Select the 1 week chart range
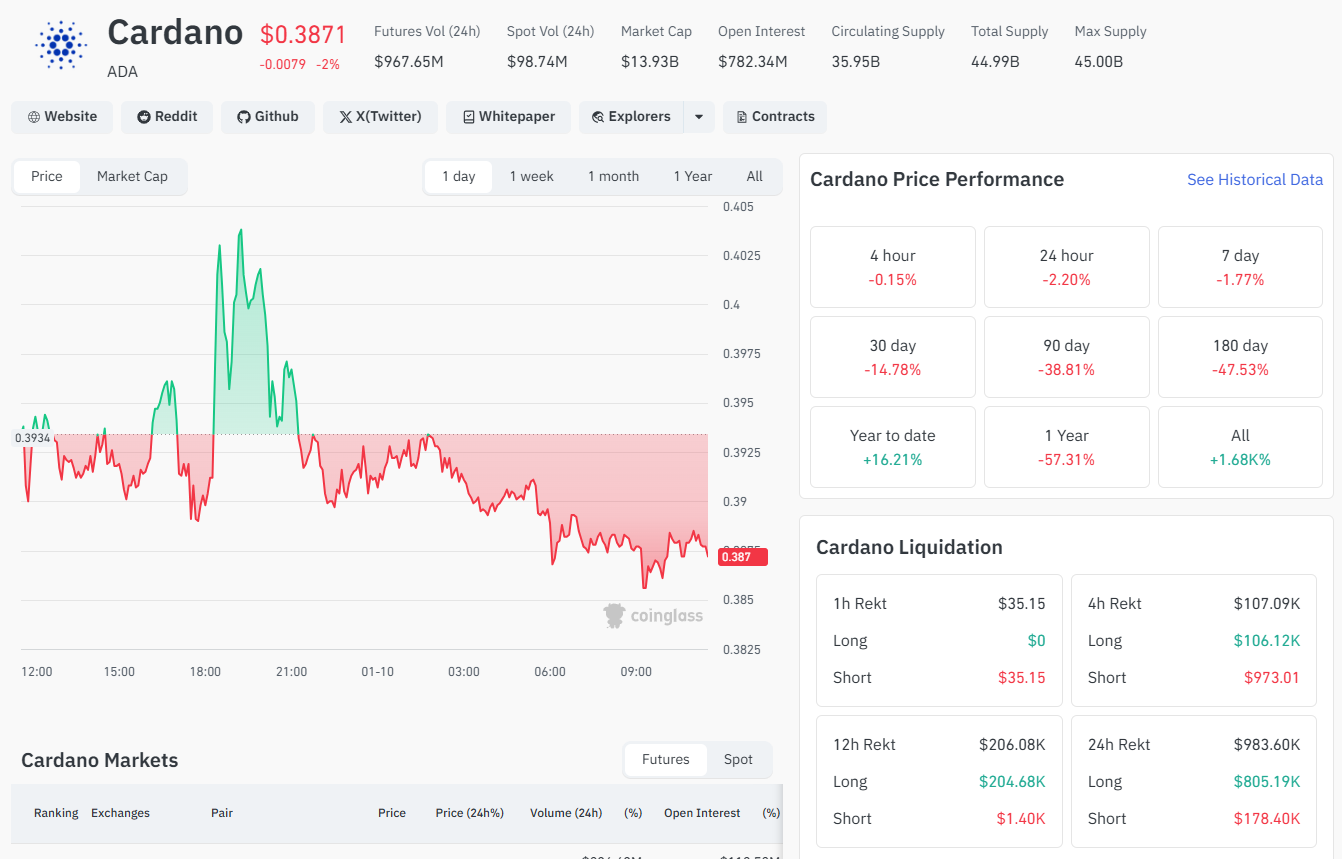This screenshot has height=859, width=1342. click(531, 177)
